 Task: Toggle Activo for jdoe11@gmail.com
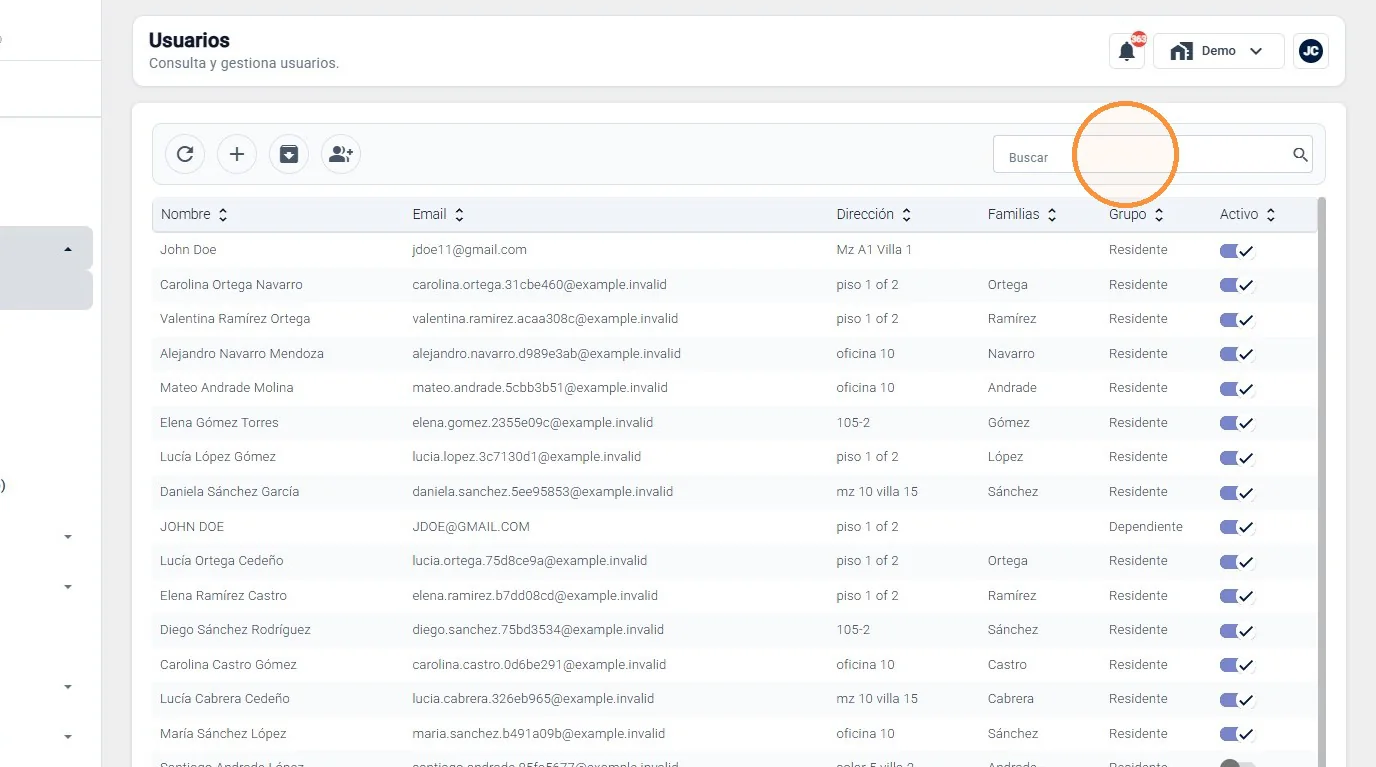(x=1237, y=251)
